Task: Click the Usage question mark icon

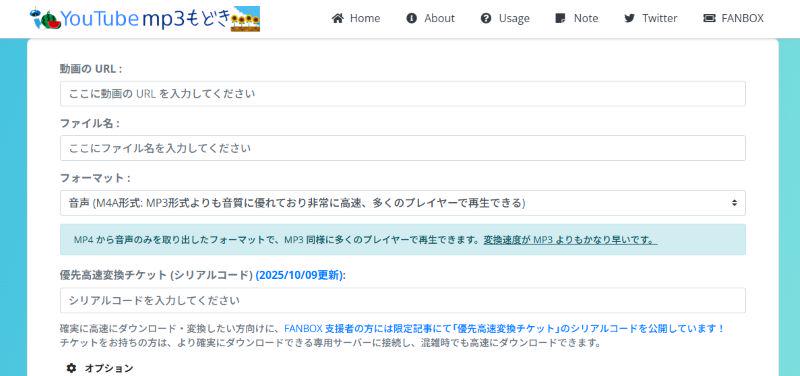Action: 486,18
